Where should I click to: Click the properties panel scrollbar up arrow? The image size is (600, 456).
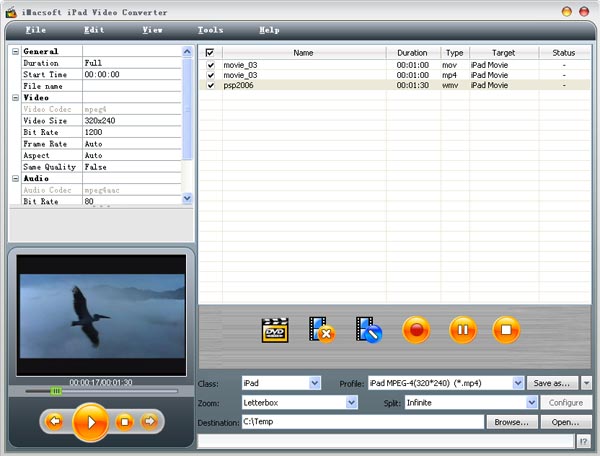click(187, 52)
